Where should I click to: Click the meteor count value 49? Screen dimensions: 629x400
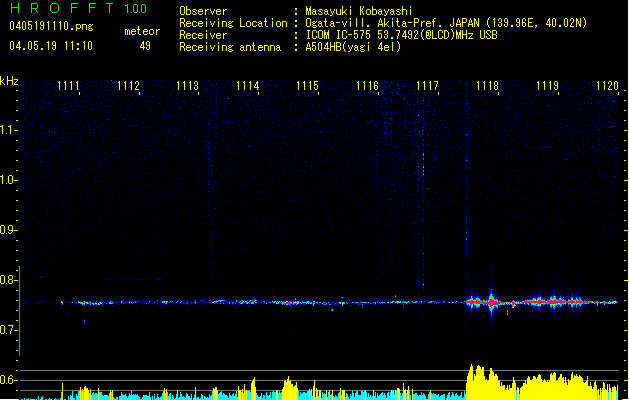point(145,46)
